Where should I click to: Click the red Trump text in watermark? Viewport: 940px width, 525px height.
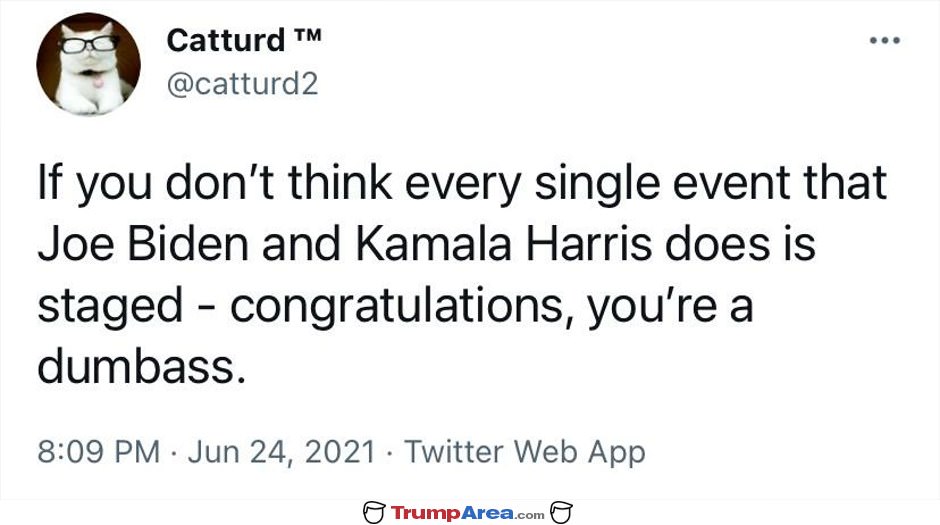(x=423, y=513)
